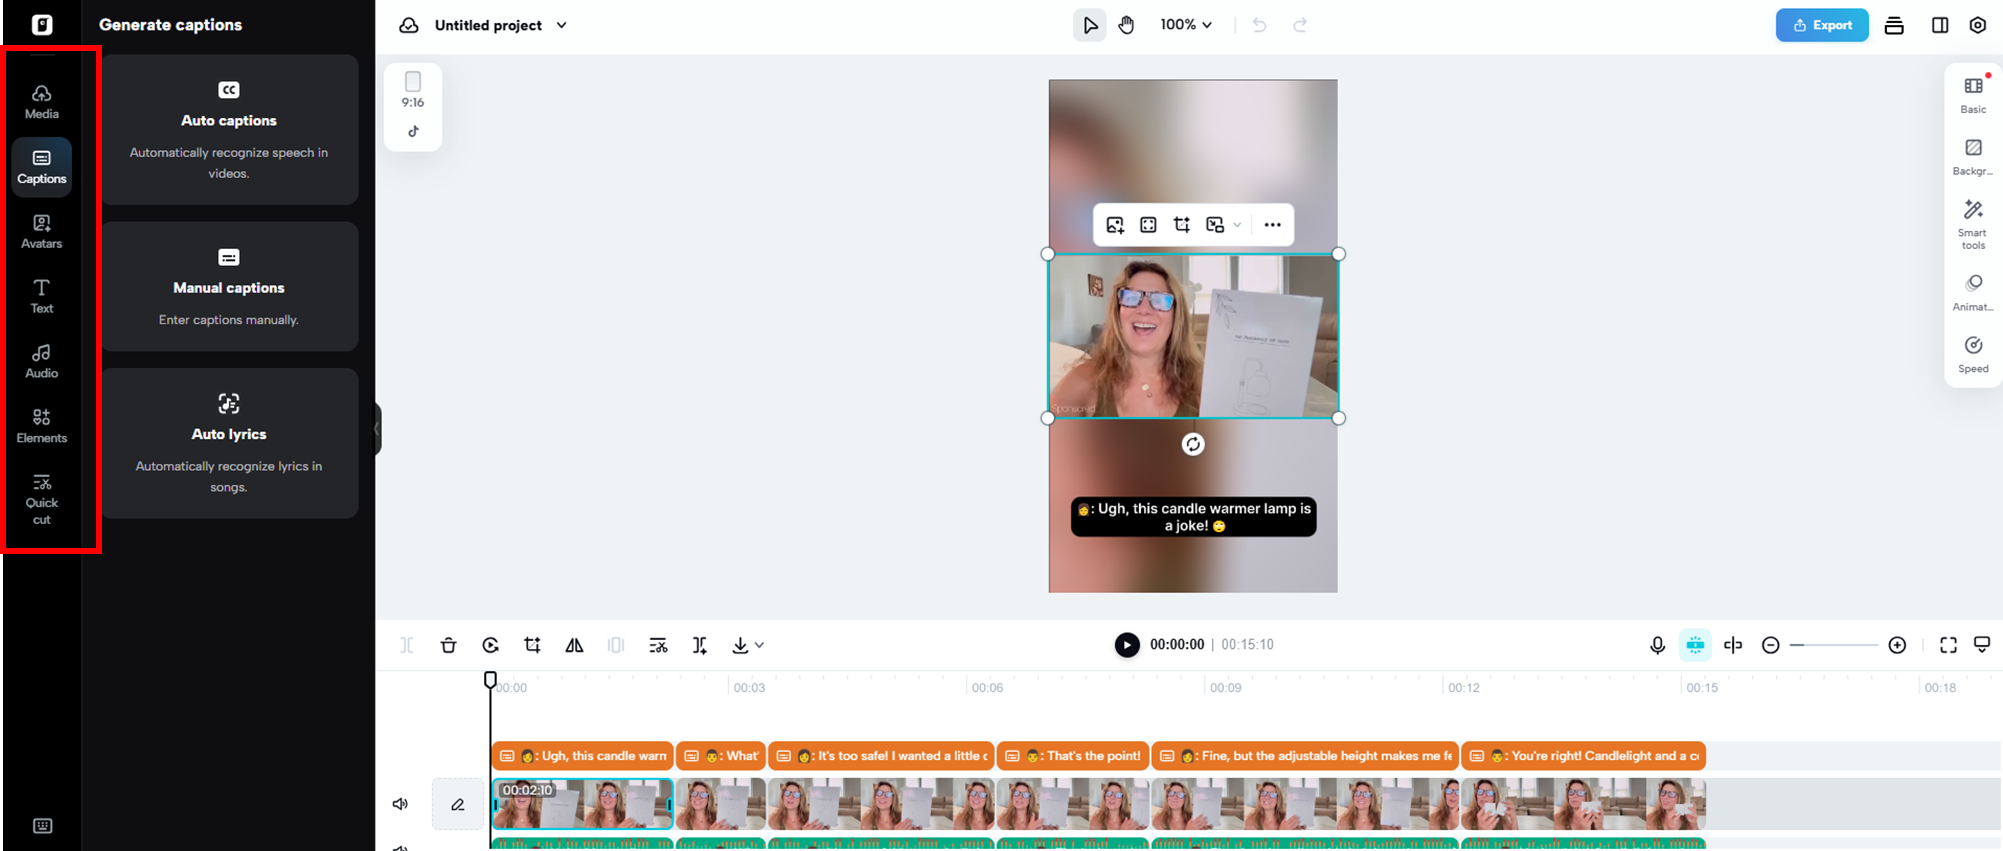Mute the video track volume

coord(400,804)
